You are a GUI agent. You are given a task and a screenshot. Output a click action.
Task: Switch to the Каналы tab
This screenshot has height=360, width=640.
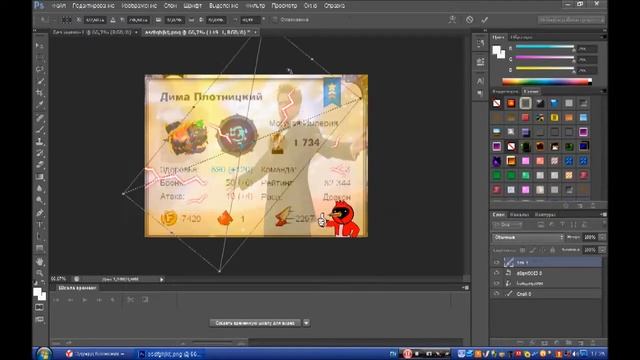pyautogui.click(x=519, y=214)
